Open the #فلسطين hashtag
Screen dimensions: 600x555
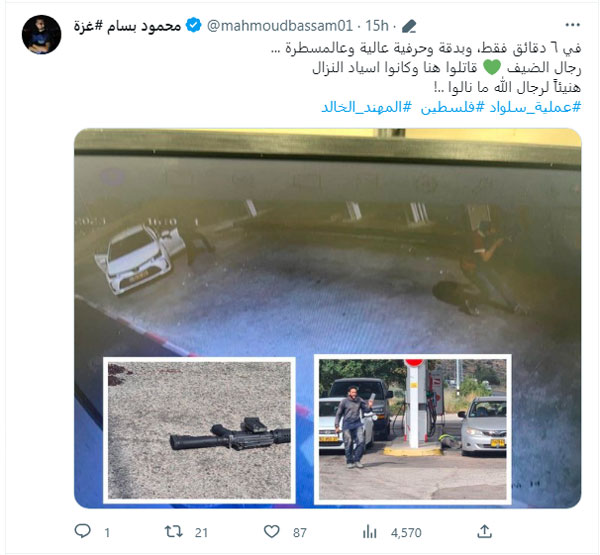point(453,107)
